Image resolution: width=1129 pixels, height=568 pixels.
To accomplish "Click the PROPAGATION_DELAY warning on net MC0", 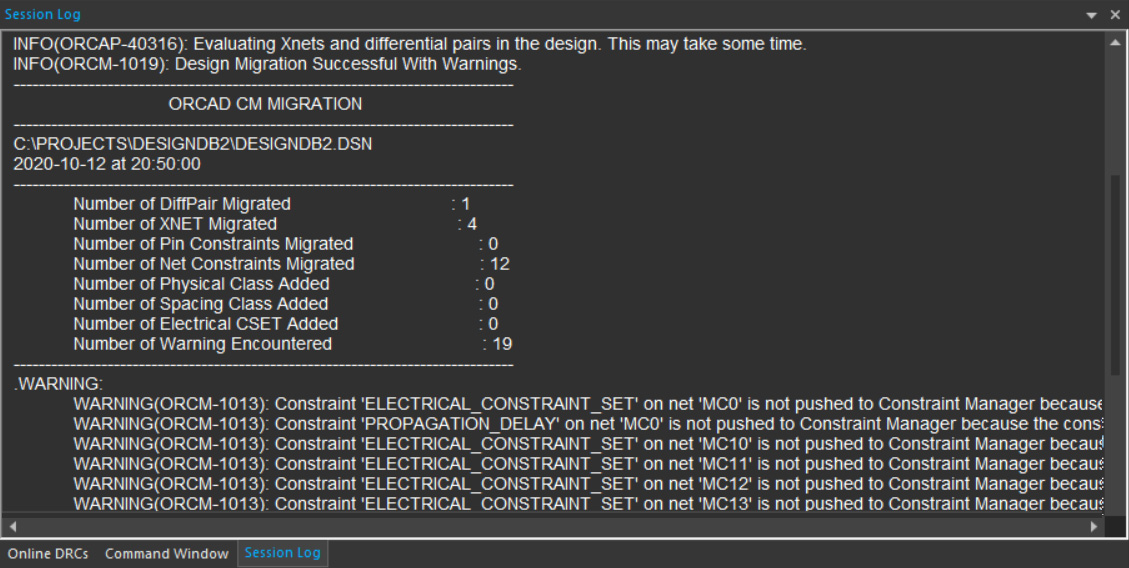I will click(588, 423).
